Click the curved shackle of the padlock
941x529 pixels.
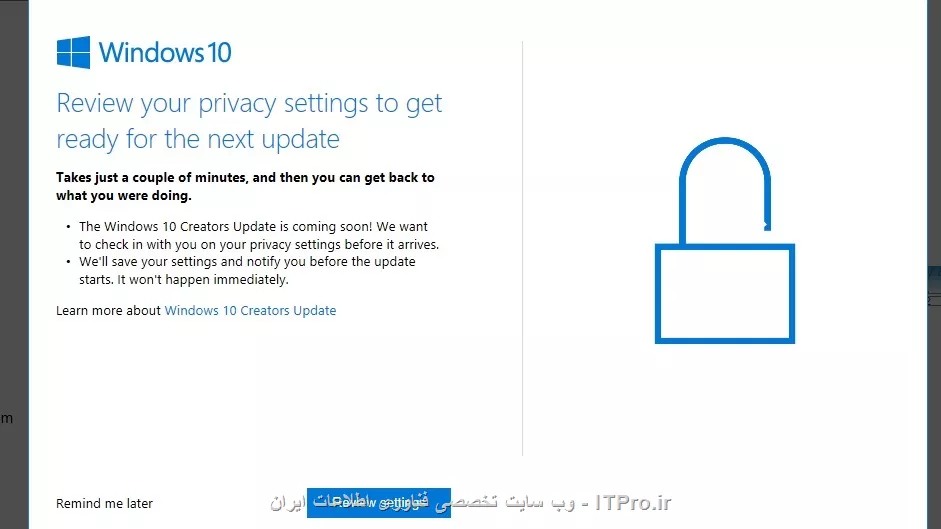[x=725, y=190]
